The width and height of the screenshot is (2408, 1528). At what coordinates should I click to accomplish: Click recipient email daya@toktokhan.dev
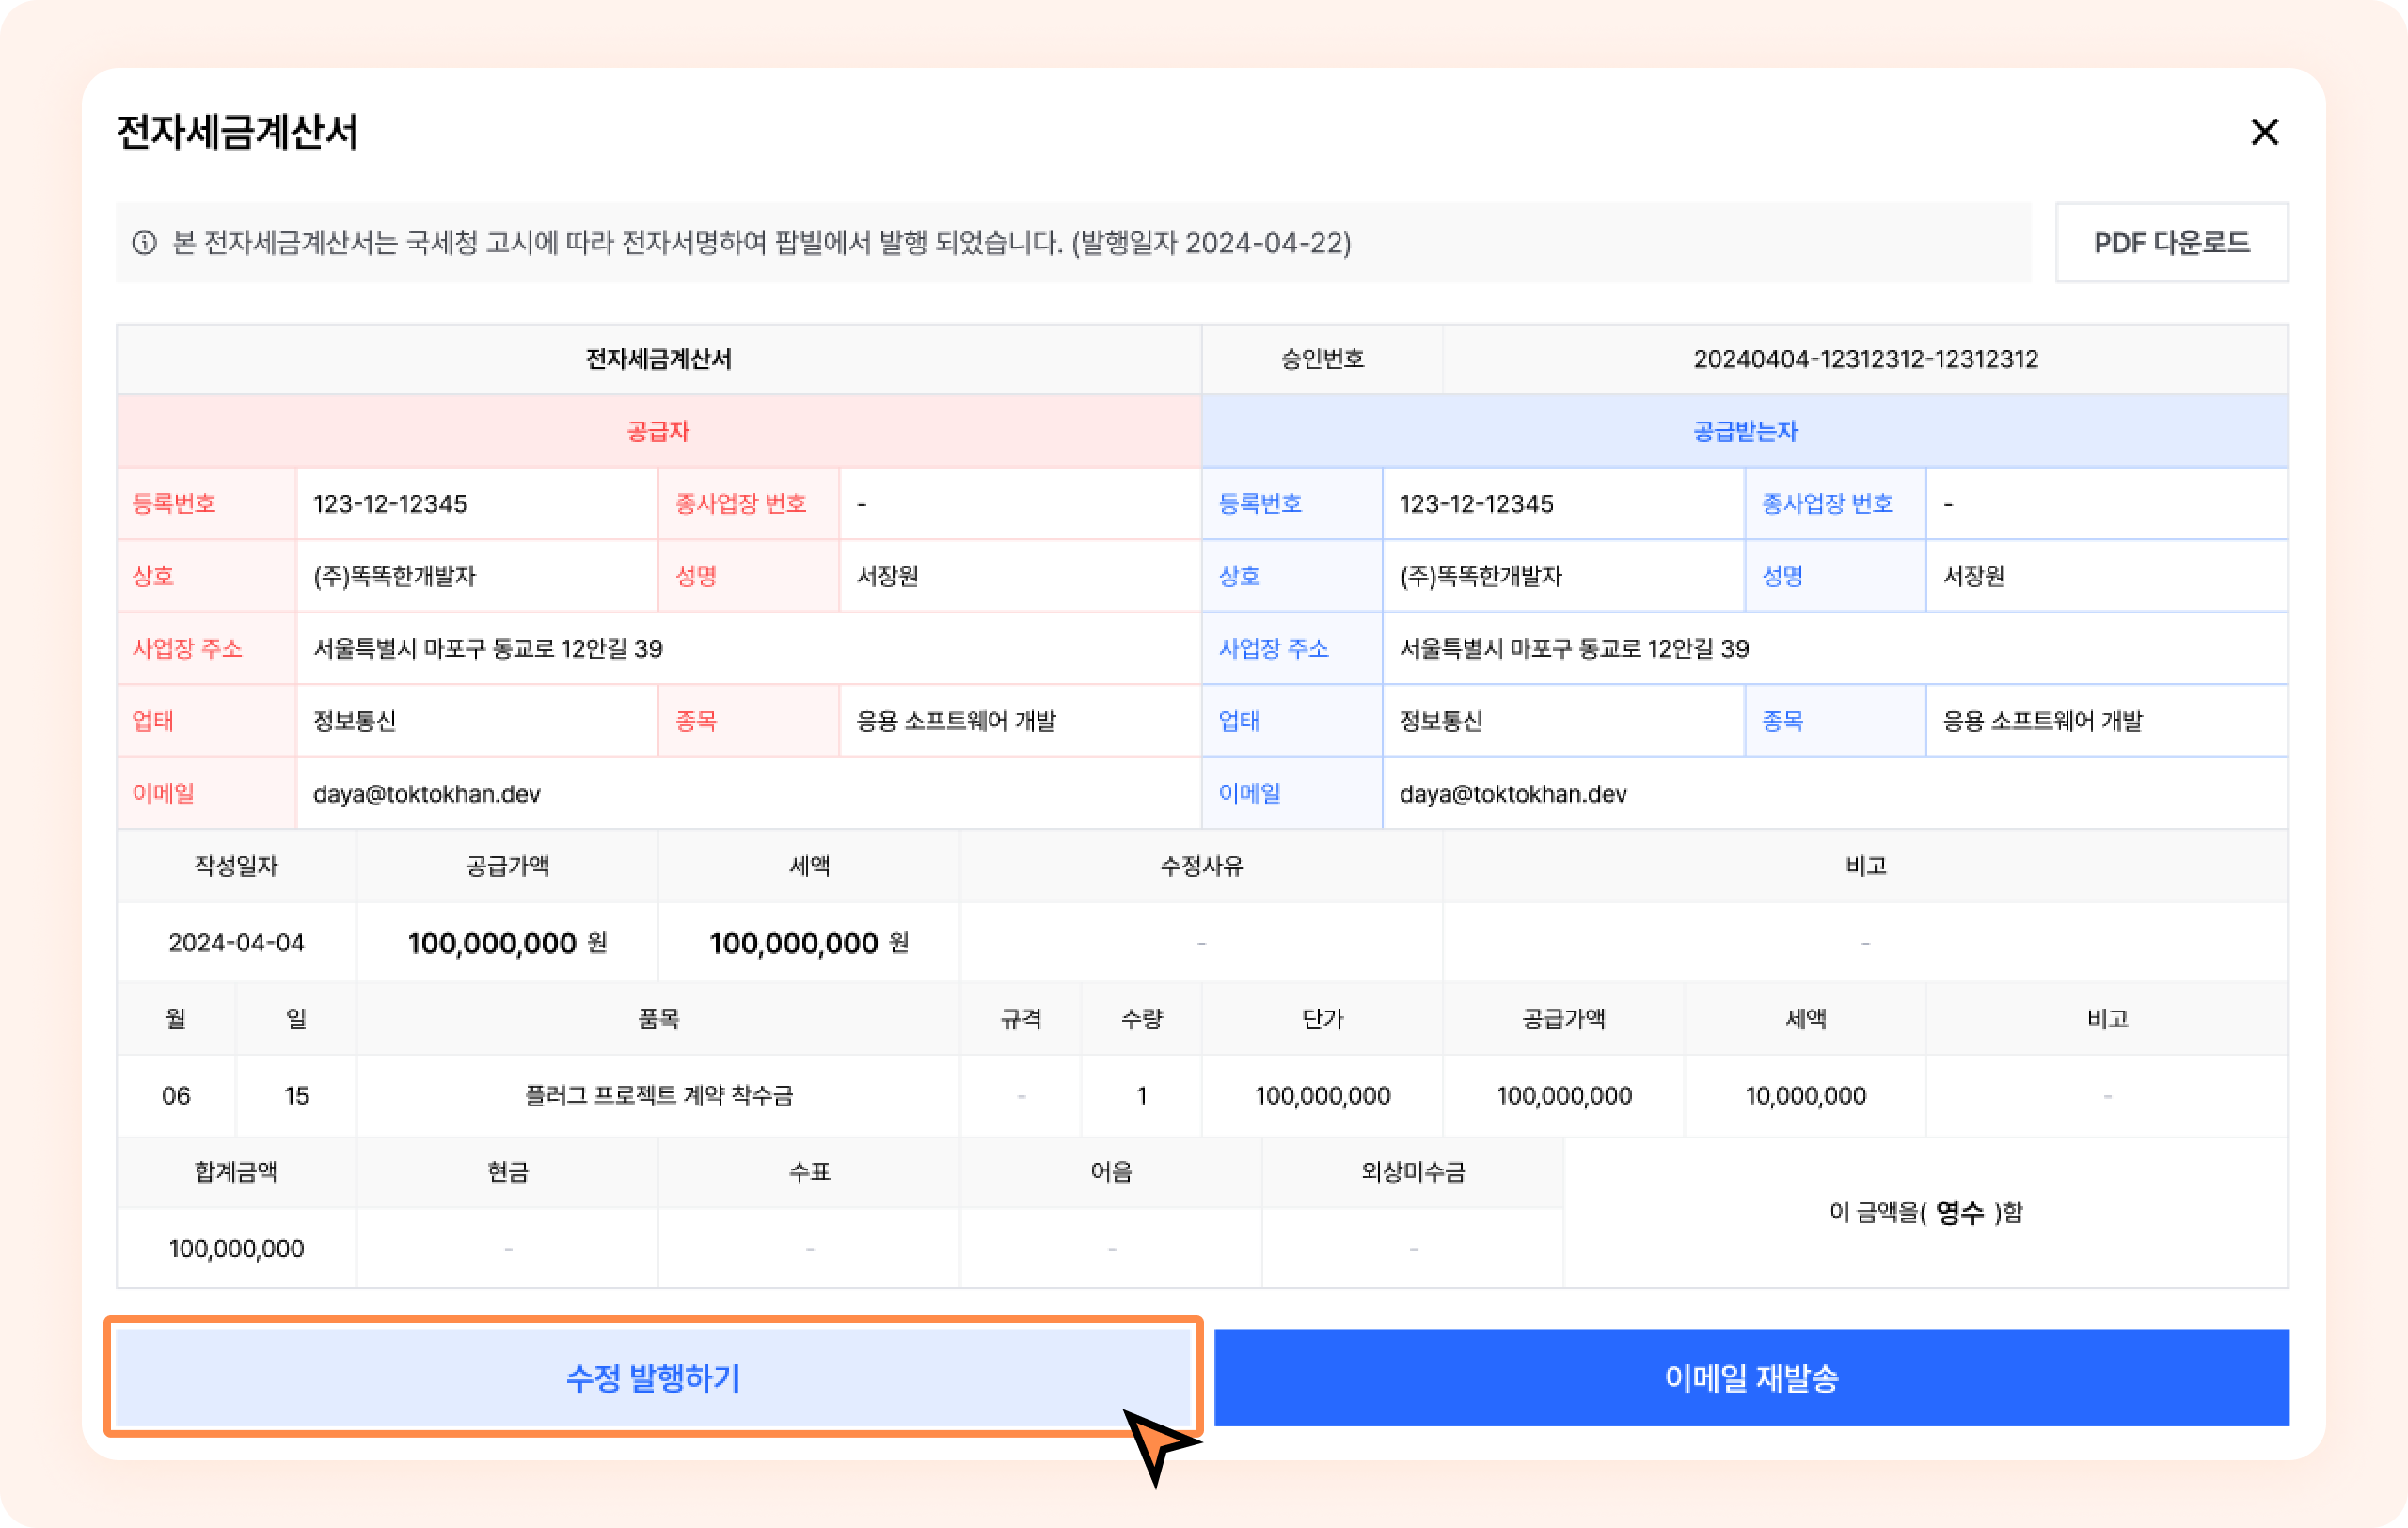1512,794
